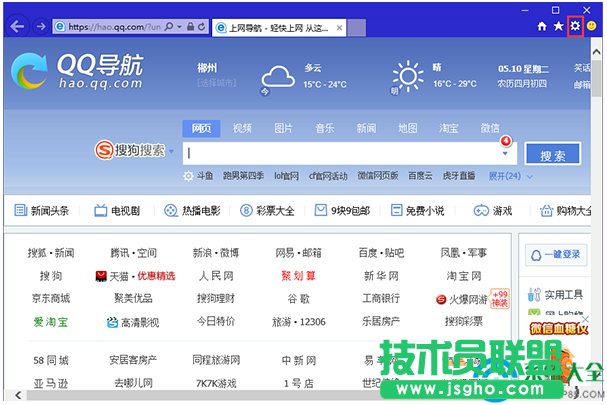This screenshot has width=607, height=405.
Task: Switch to the 地图 search tab
Action: click(408, 128)
